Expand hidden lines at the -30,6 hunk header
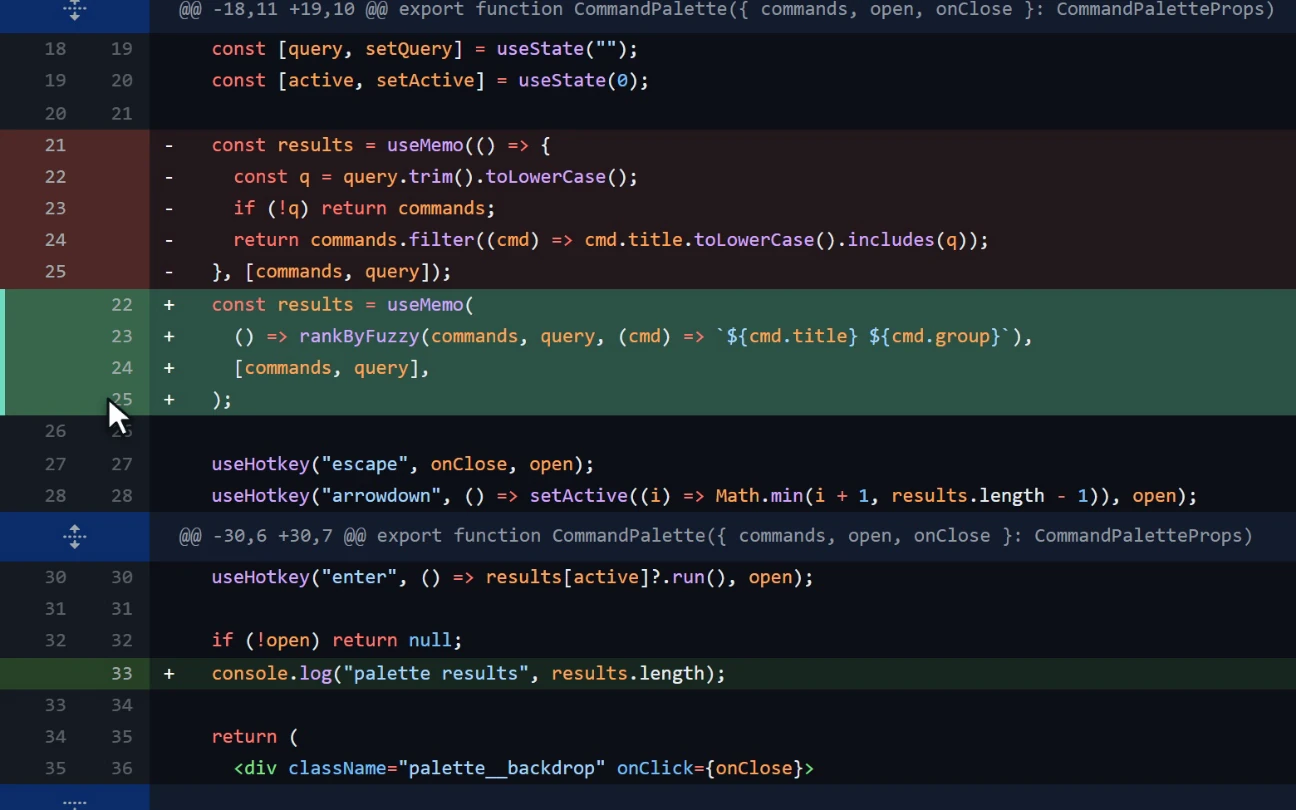This screenshot has height=810, width=1296. [x=74, y=536]
